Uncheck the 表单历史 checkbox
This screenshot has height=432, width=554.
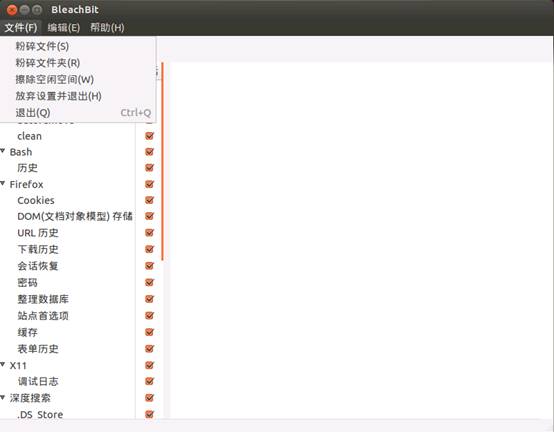[x=149, y=349]
